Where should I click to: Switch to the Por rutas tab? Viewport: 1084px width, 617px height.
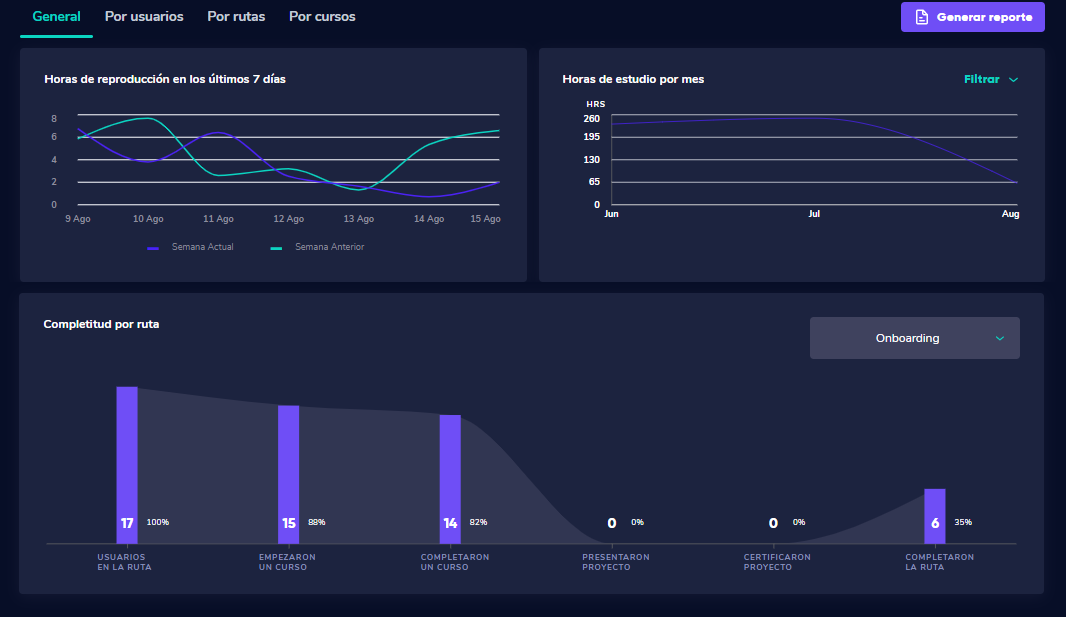pyautogui.click(x=236, y=16)
